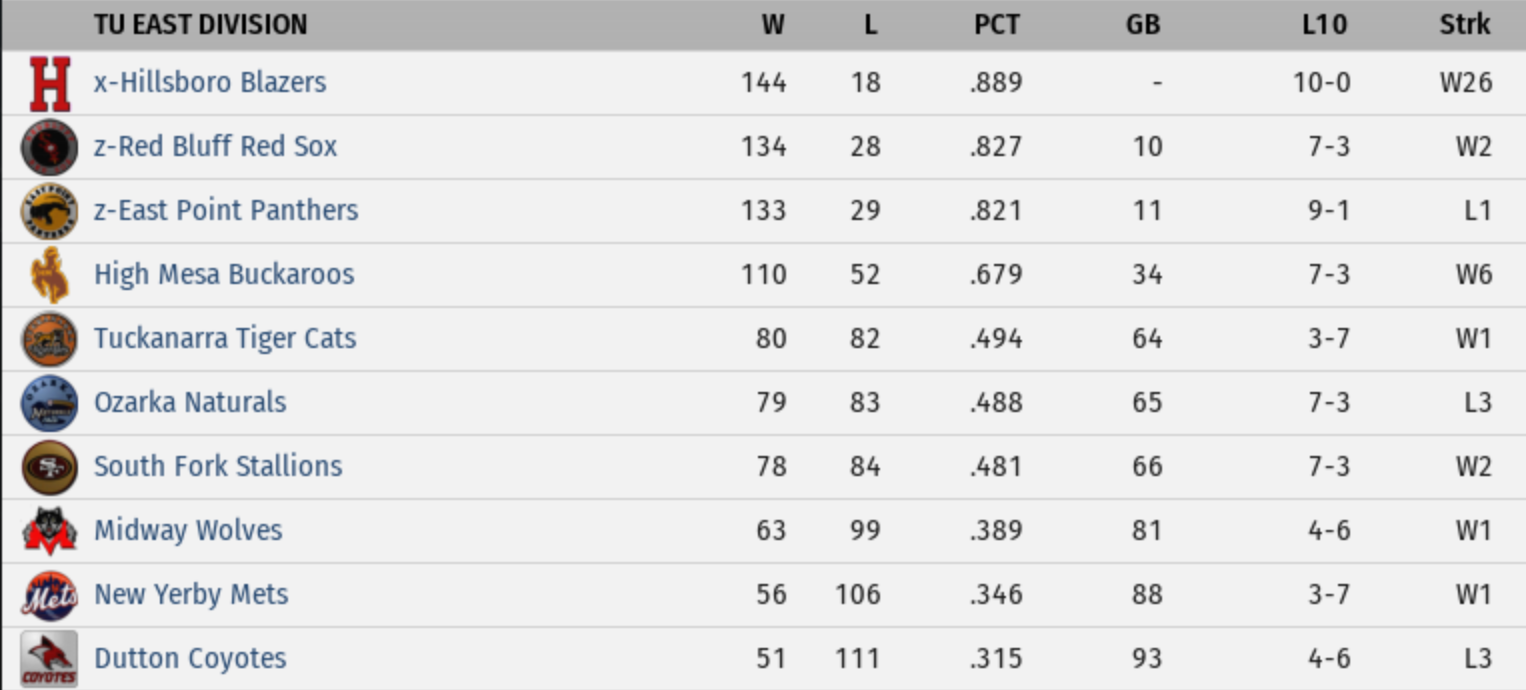Open the z-Red Bluff Red Sox link

click(x=215, y=146)
